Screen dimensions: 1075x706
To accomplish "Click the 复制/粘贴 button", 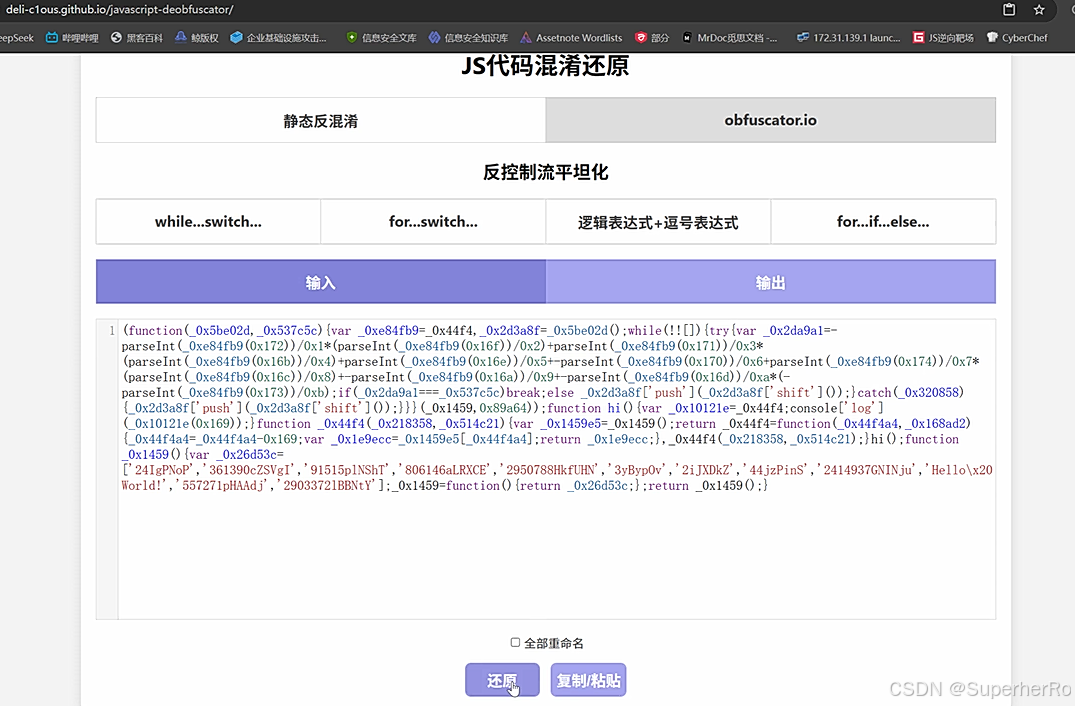I will point(588,680).
